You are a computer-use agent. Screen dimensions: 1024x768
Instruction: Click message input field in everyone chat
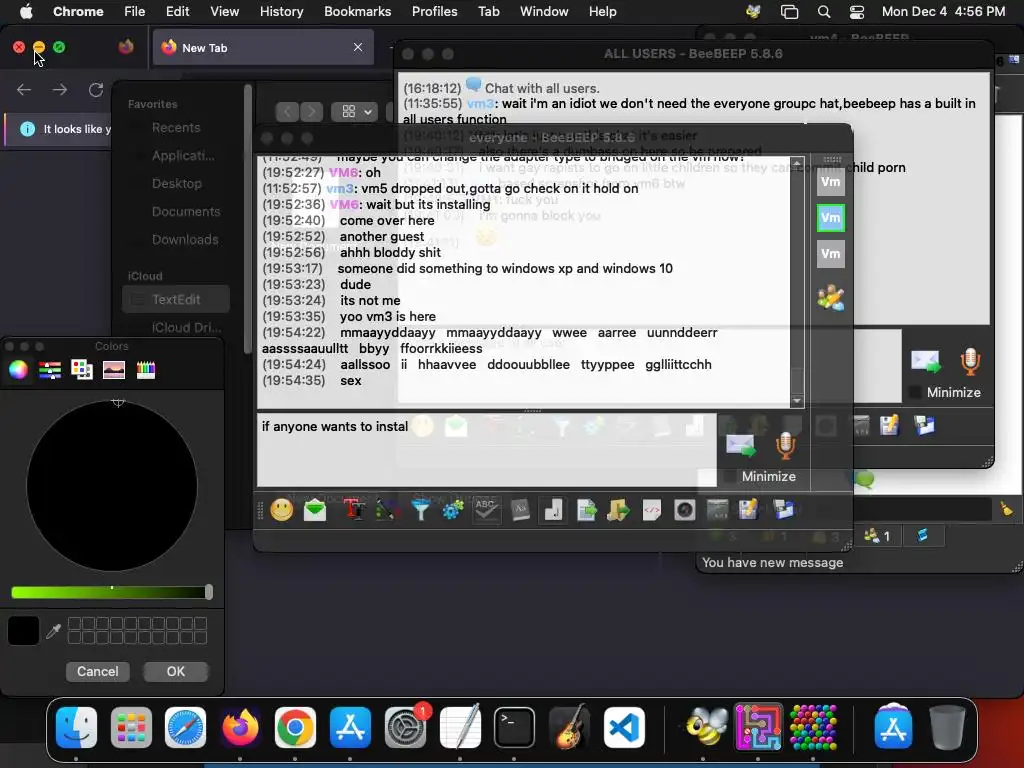click(486, 450)
